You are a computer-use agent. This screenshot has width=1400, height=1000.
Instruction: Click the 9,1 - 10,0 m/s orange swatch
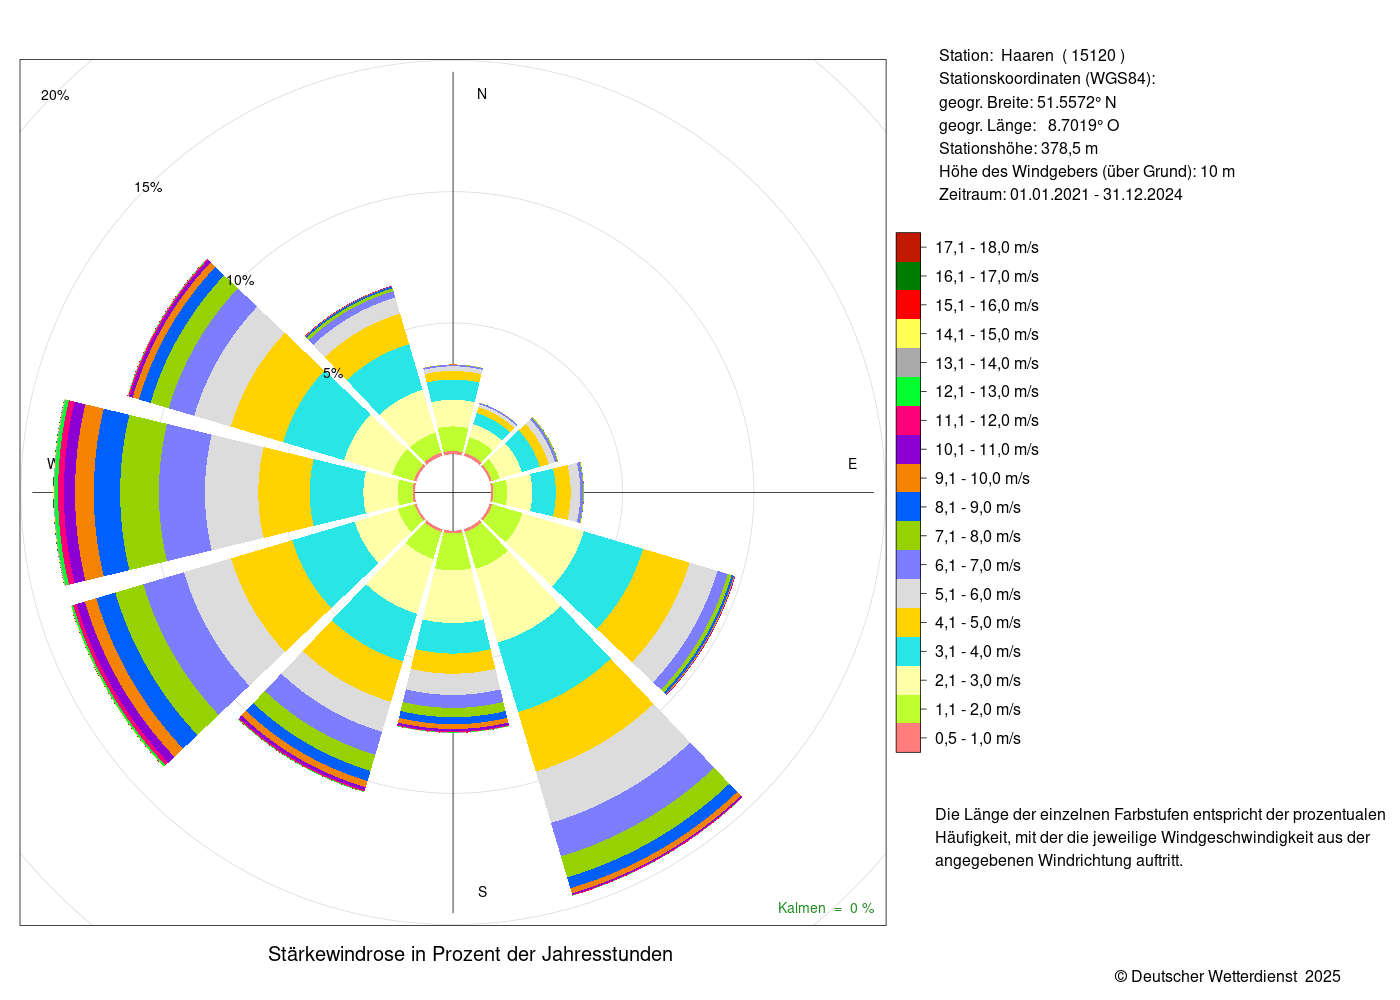(908, 478)
